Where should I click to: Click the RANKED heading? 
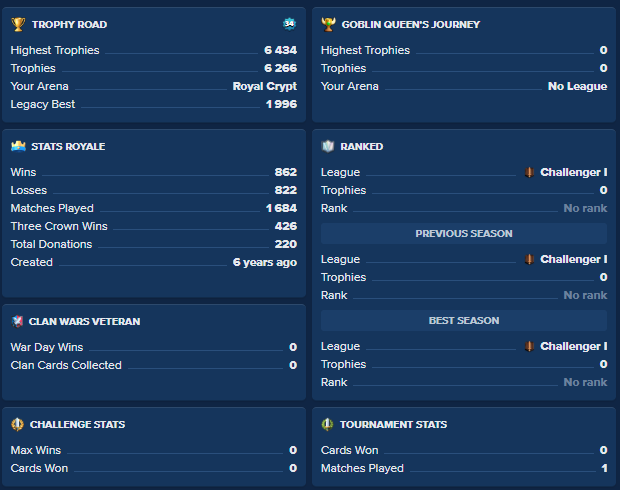[x=362, y=147]
